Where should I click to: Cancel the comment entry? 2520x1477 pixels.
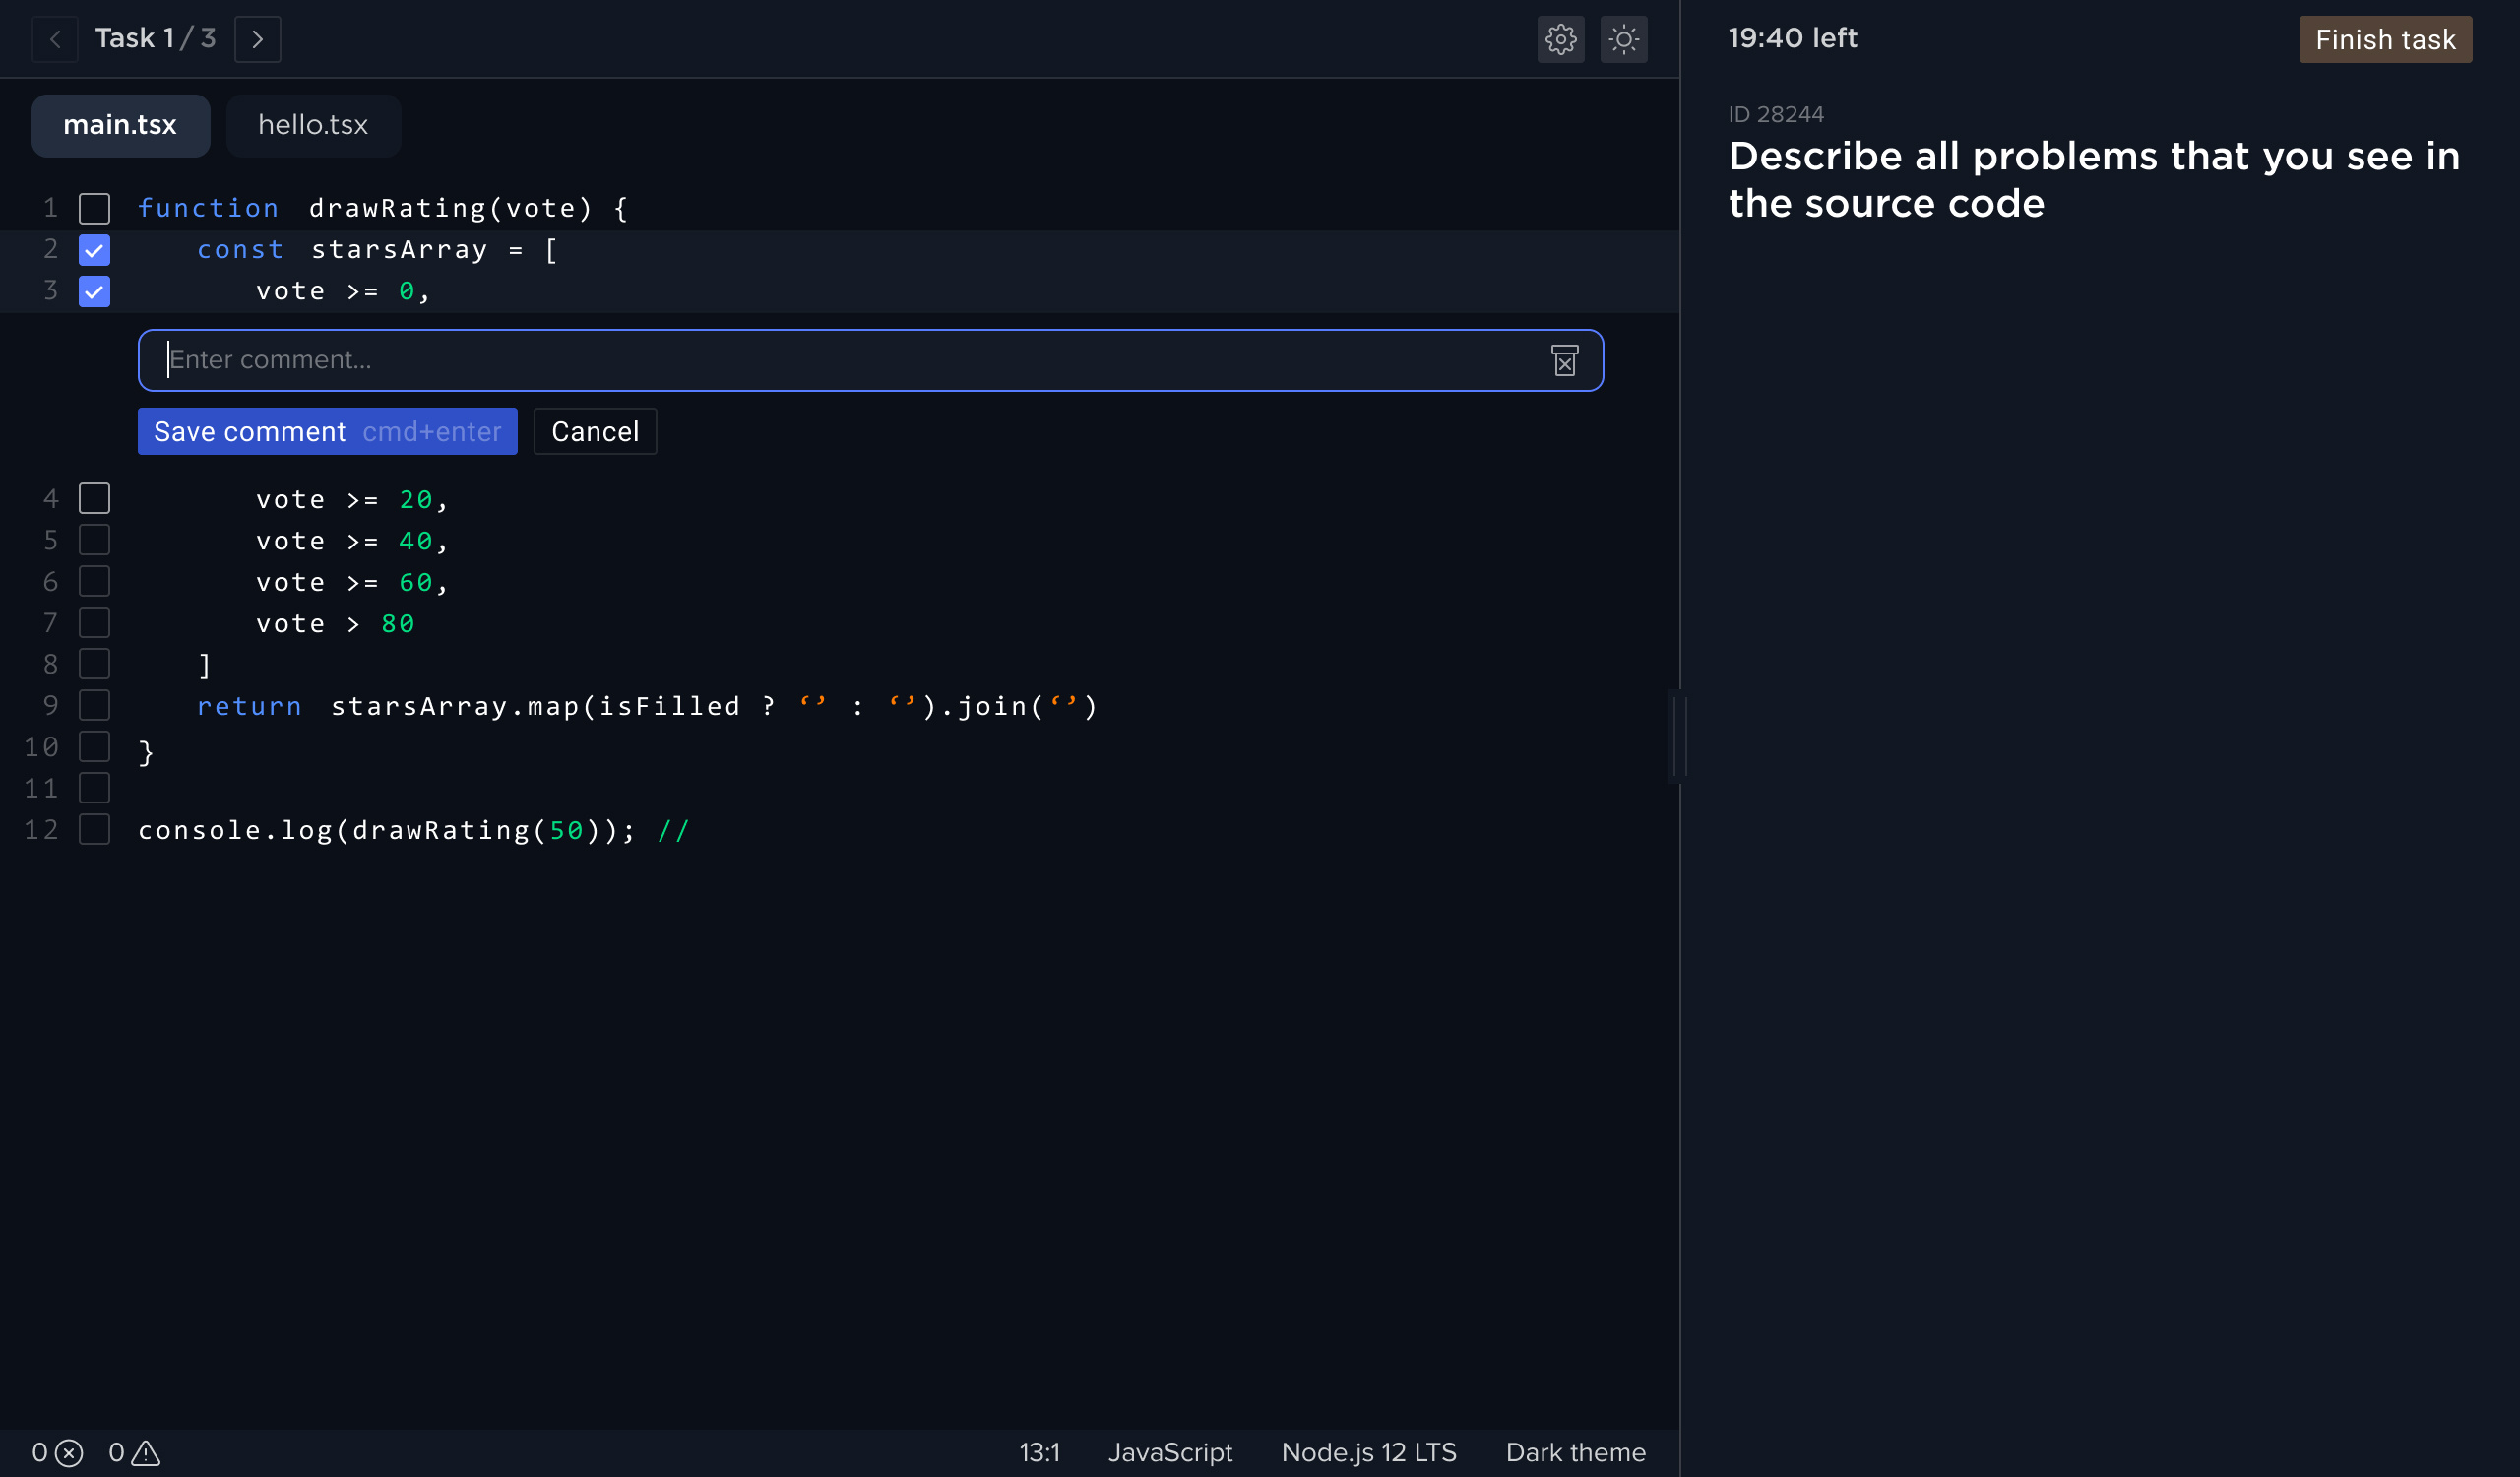[594, 431]
